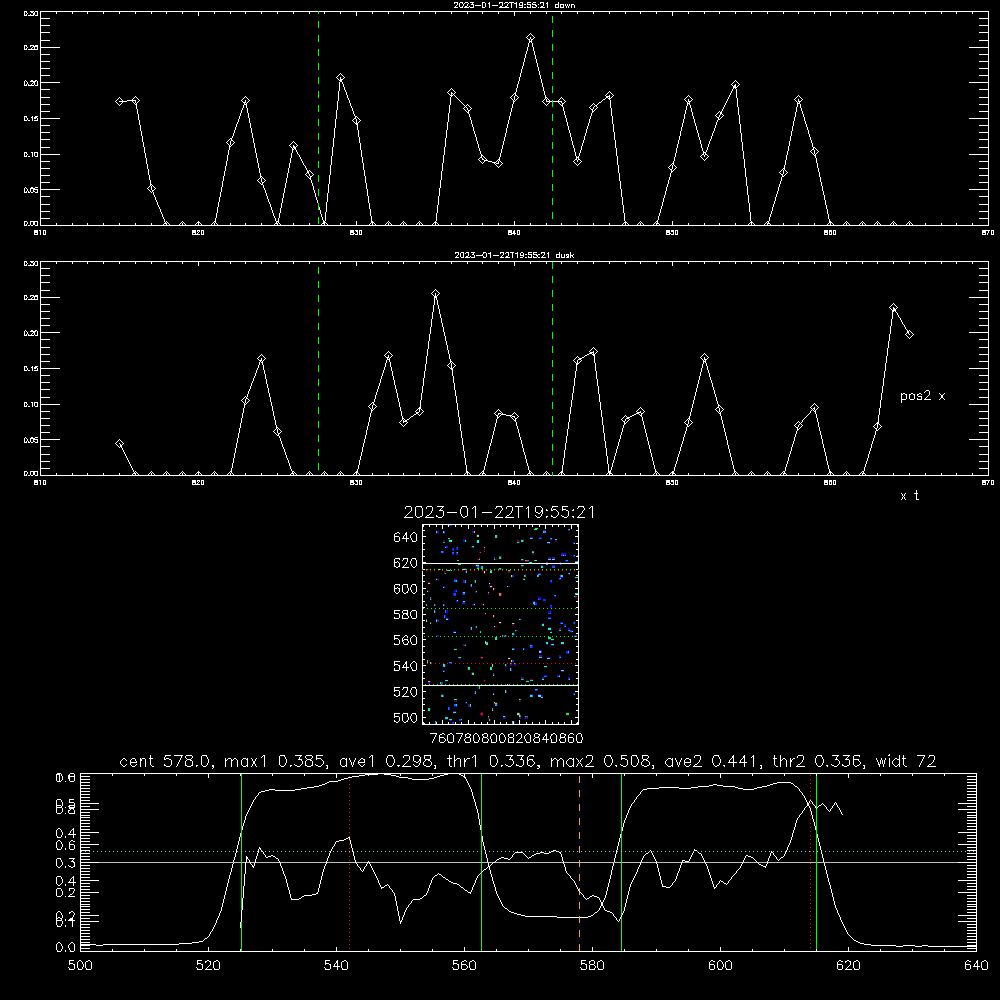Click the orange dashed center line in bottom plot
Image resolution: width=1000 pixels, height=1000 pixels.
579,861
